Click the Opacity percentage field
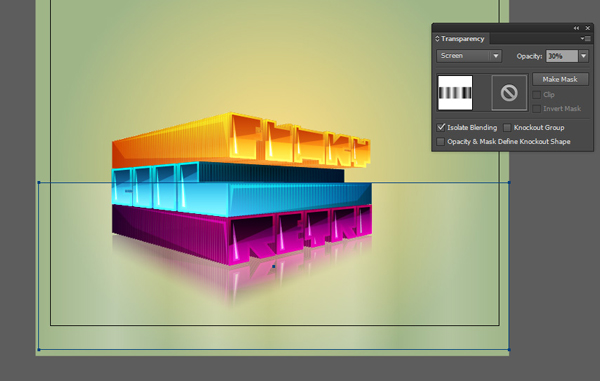The height and width of the screenshot is (381, 600). point(562,56)
